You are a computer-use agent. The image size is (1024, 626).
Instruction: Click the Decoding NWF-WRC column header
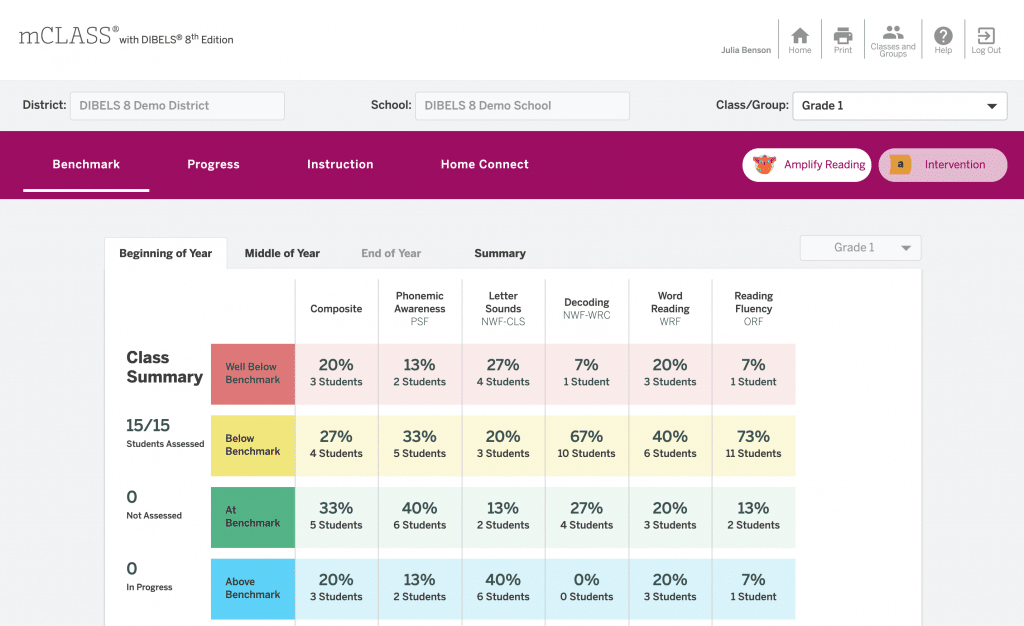point(586,309)
